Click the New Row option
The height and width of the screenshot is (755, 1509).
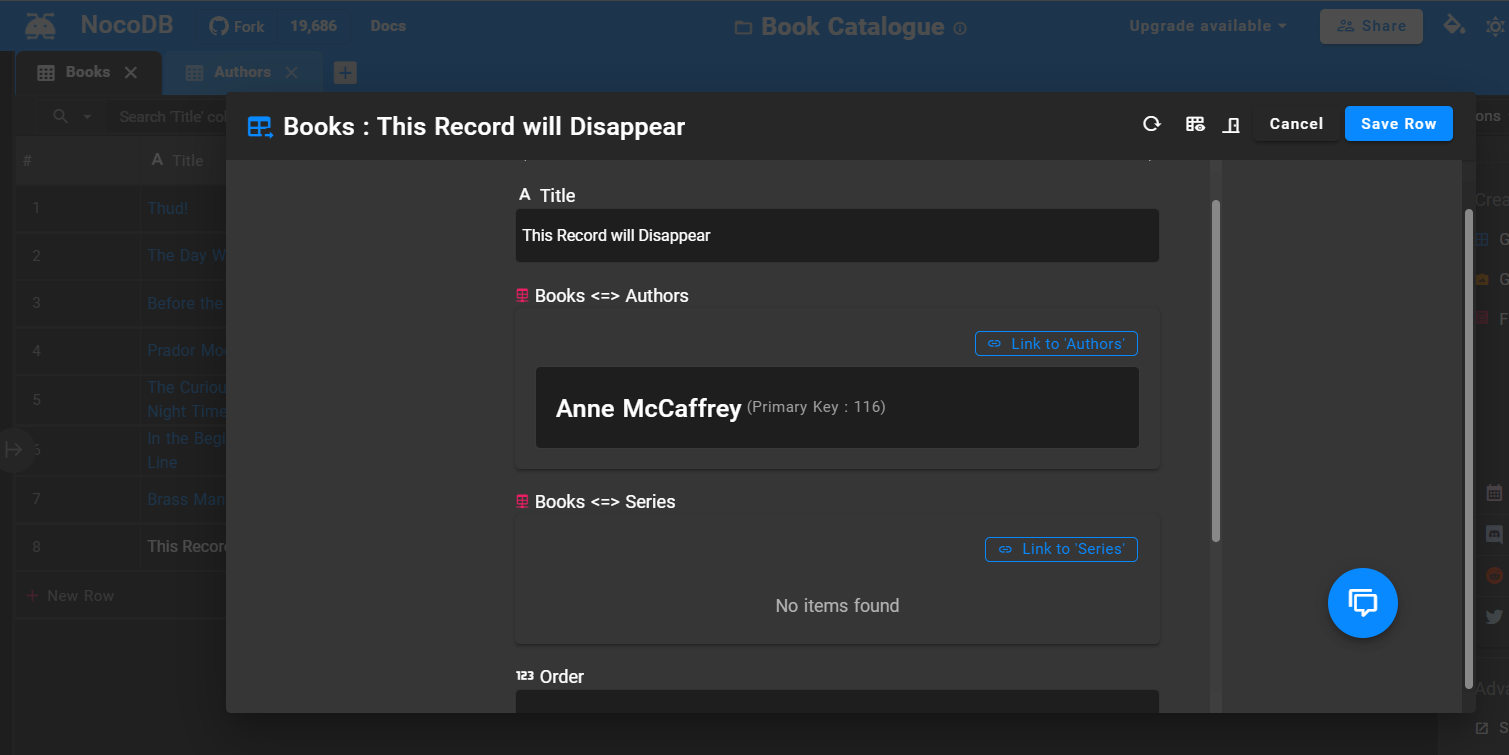71,595
